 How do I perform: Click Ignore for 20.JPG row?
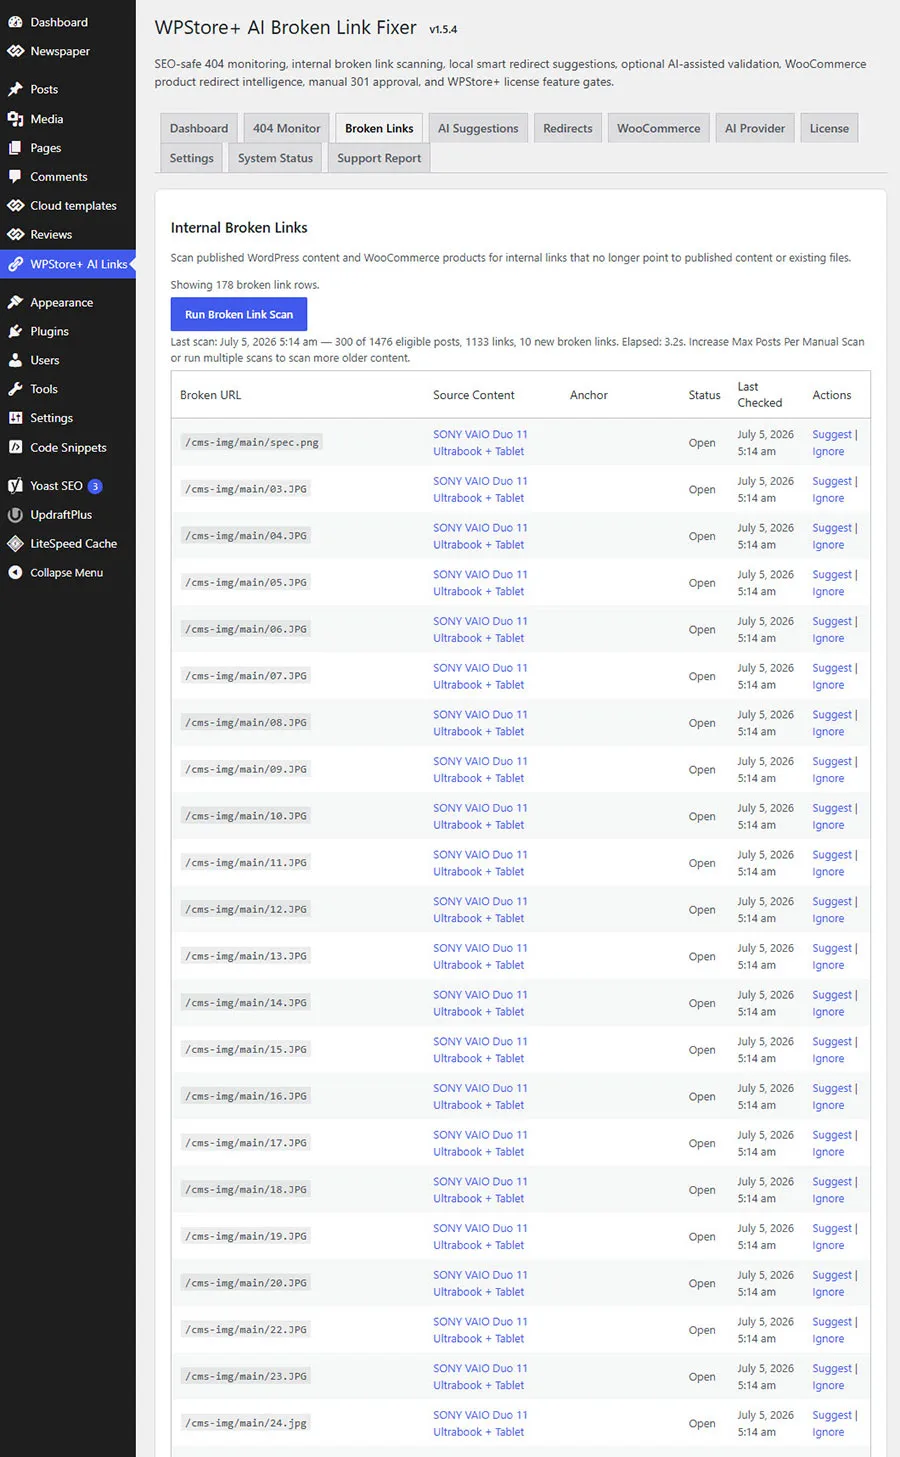click(828, 1292)
